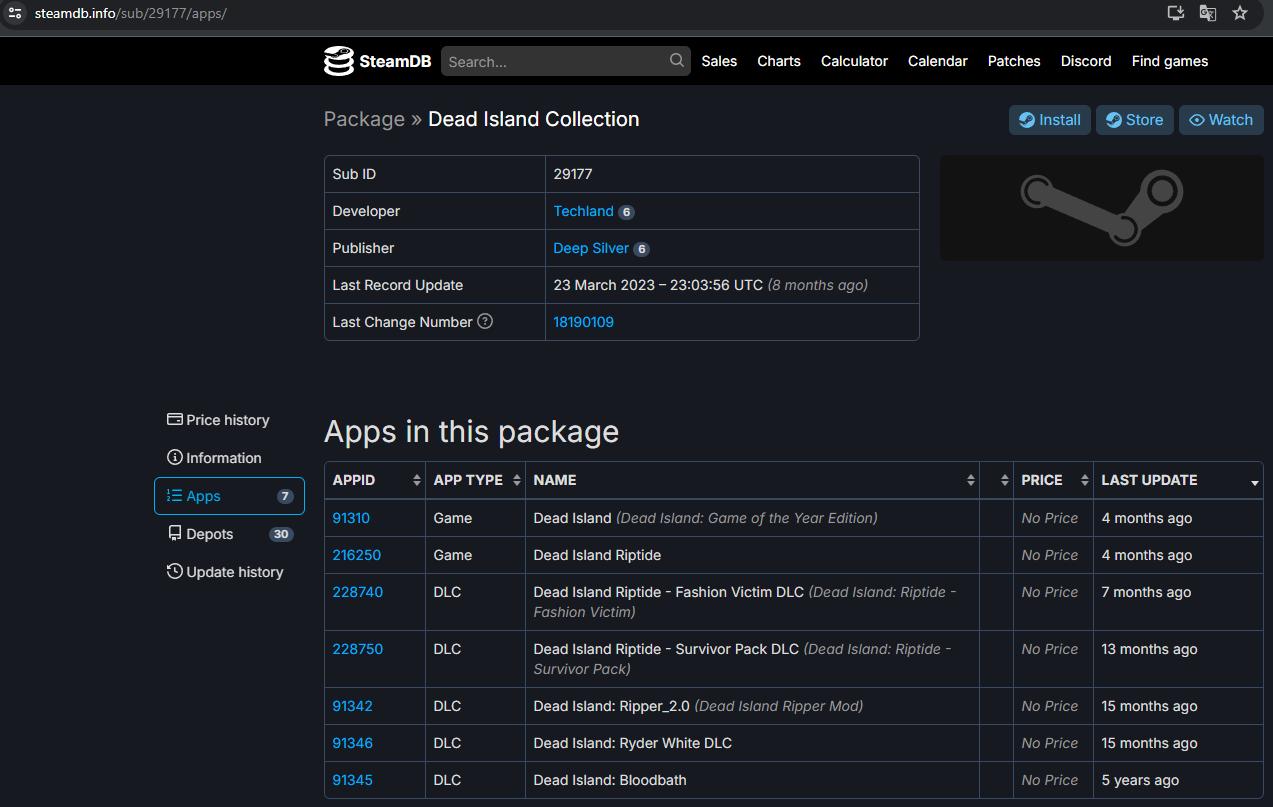Click Dead Island: Bloodbath name
The width and height of the screenshot is (1273, 807).
(x=610, y=780)
